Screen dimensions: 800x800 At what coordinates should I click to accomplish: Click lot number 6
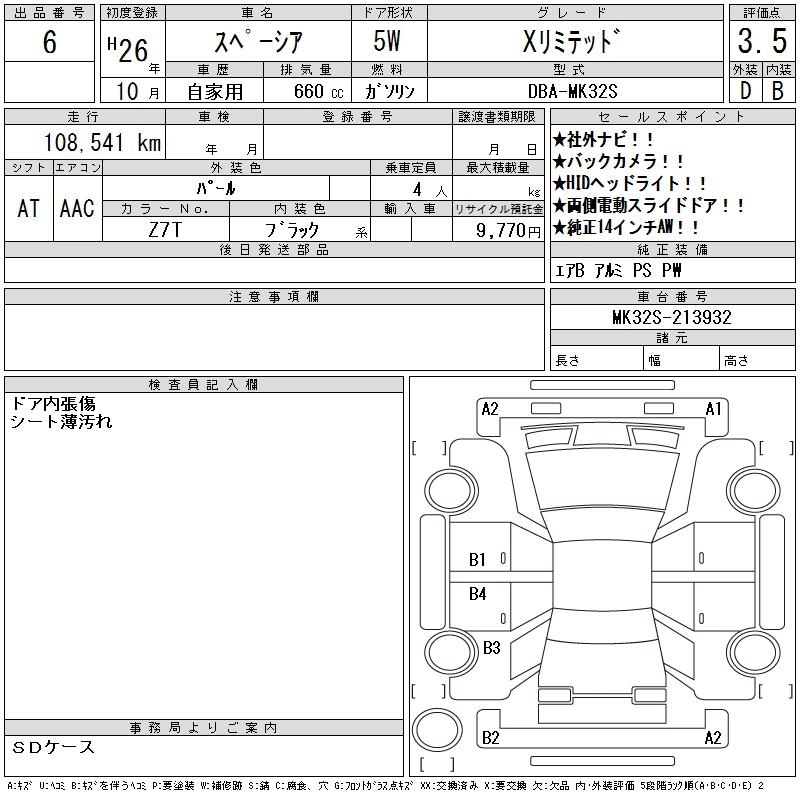[x=49, y=41]
